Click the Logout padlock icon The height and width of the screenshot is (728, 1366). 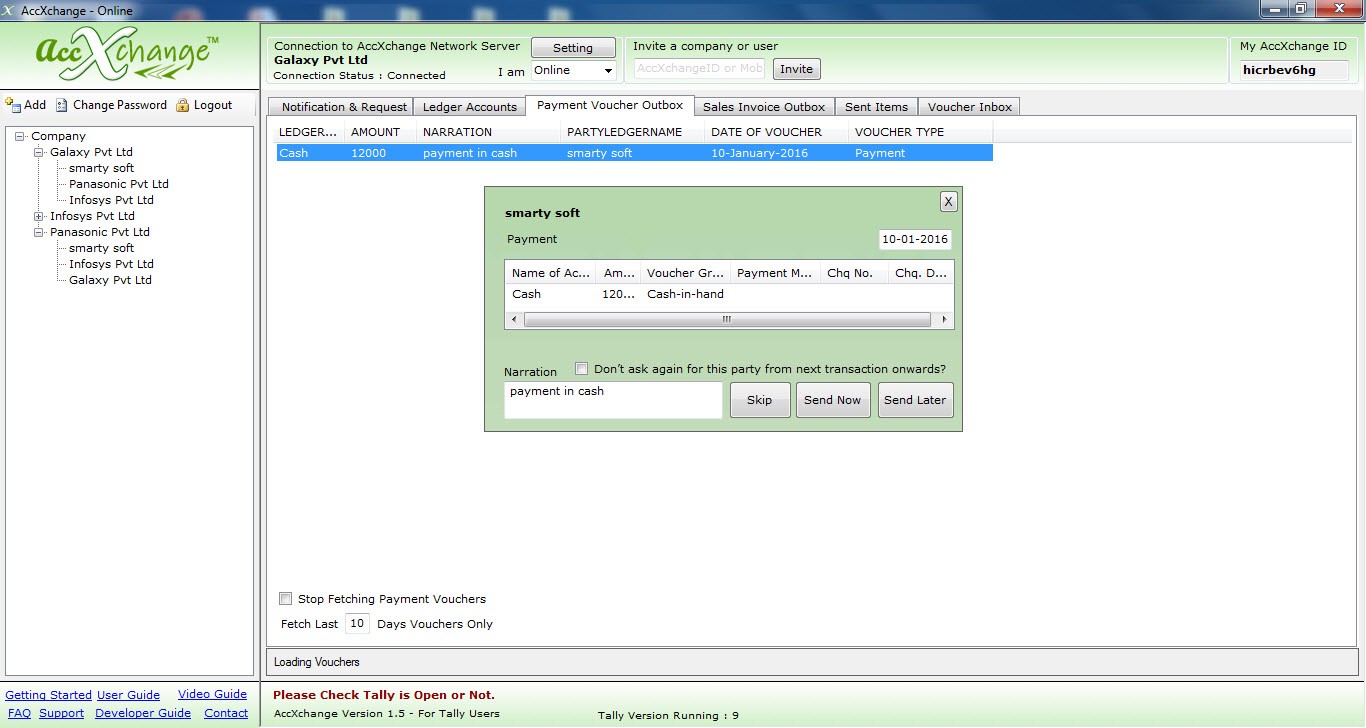(x=182, y=105)
